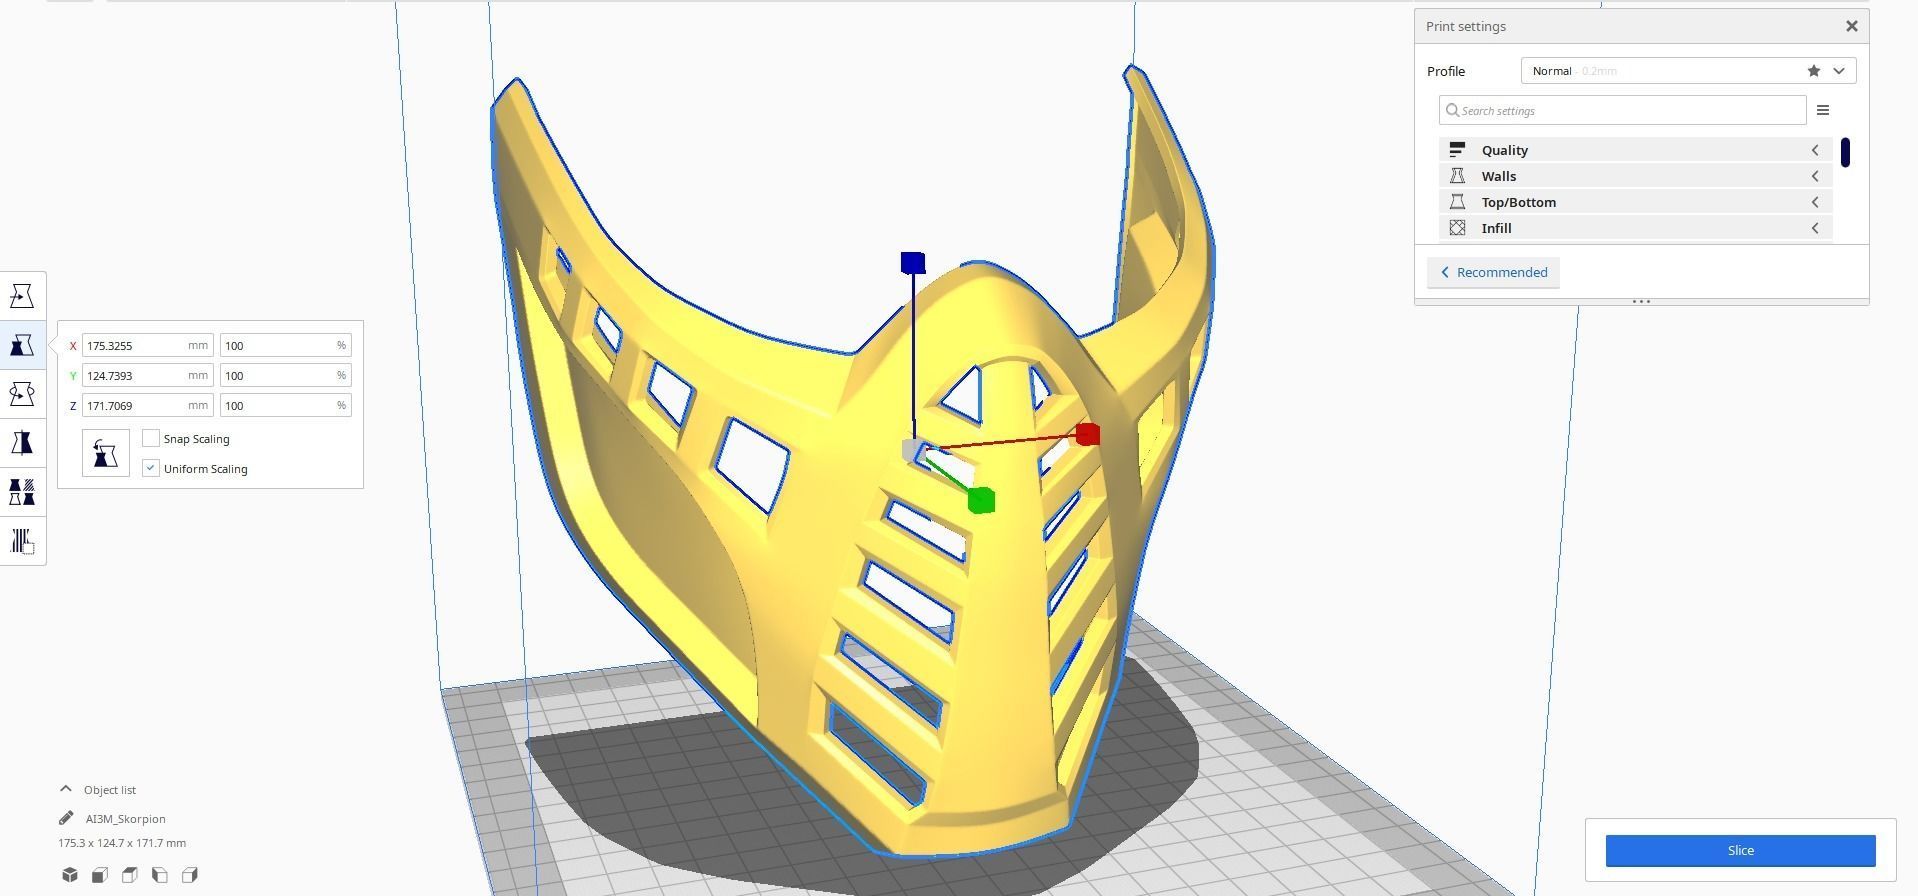1918x896 pixels.
Task: Select the Mirror tool in left toolbar
Action: [22, 443]
